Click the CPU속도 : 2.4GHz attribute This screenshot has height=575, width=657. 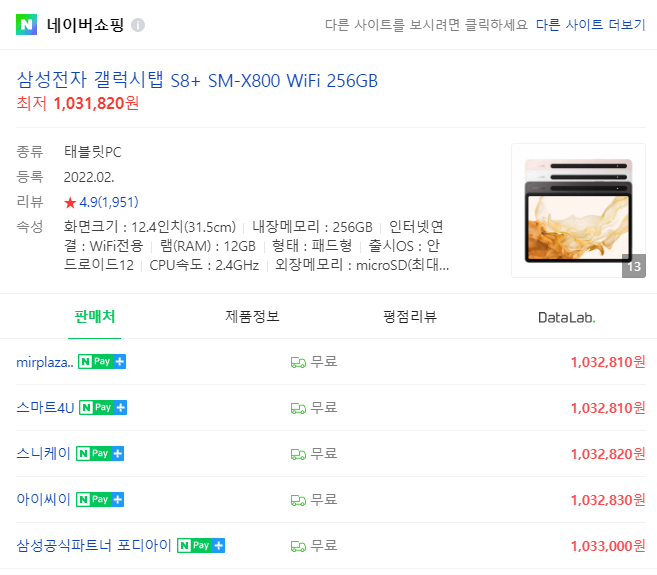[204, 265]
